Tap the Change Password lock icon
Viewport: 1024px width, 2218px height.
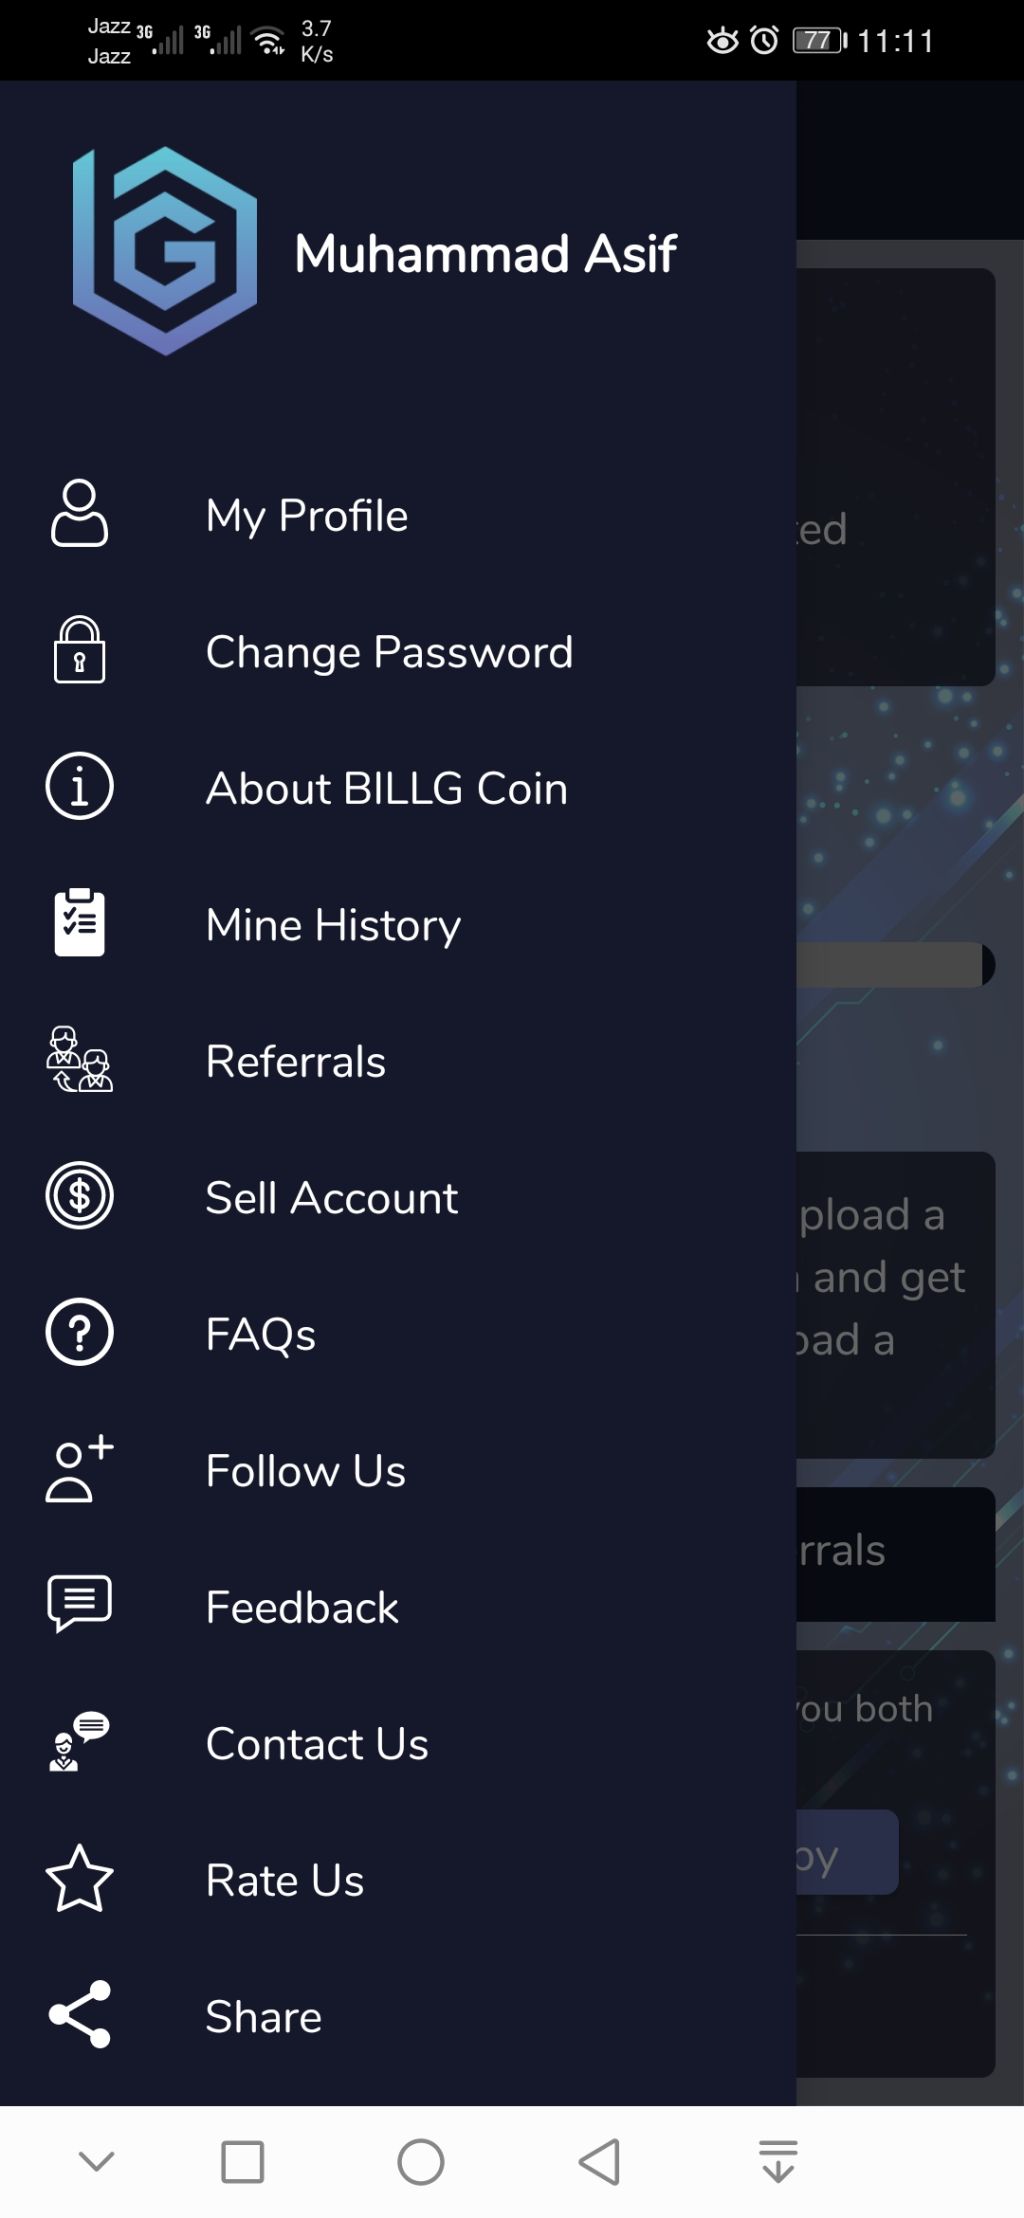[x=79, y=650]
